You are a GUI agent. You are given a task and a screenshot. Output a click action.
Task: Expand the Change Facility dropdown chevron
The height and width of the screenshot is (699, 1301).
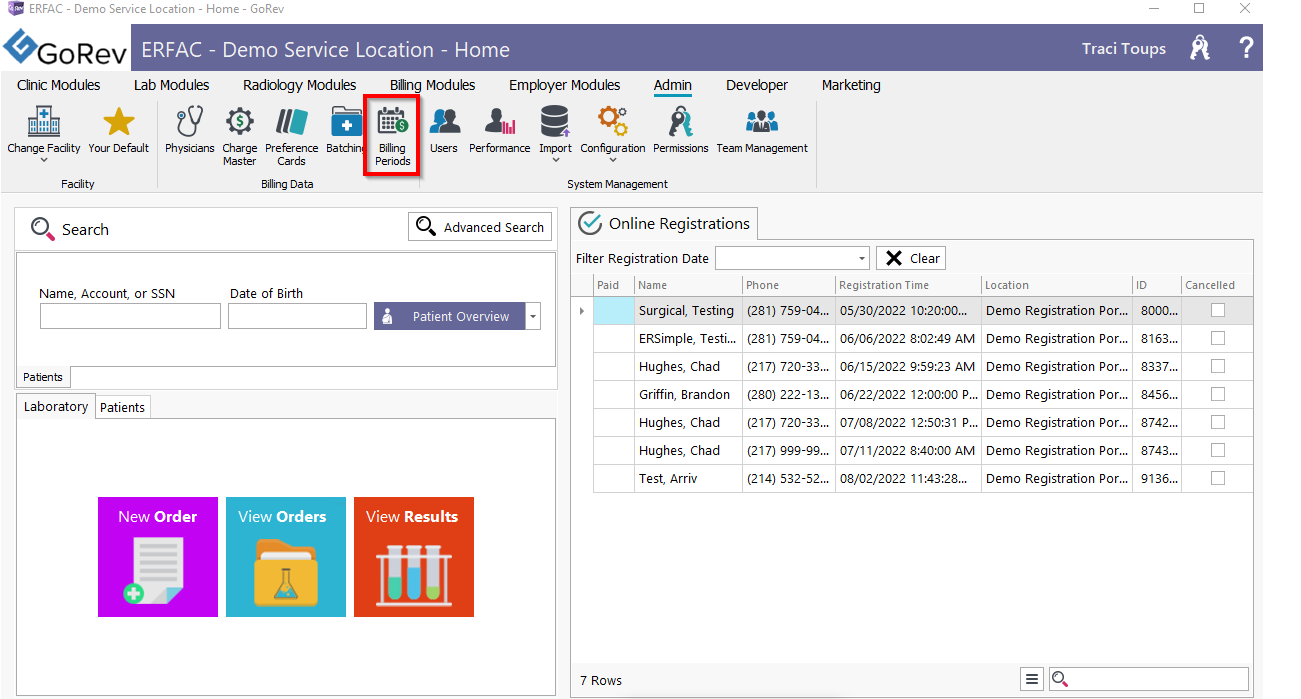[x=44, y=160]
